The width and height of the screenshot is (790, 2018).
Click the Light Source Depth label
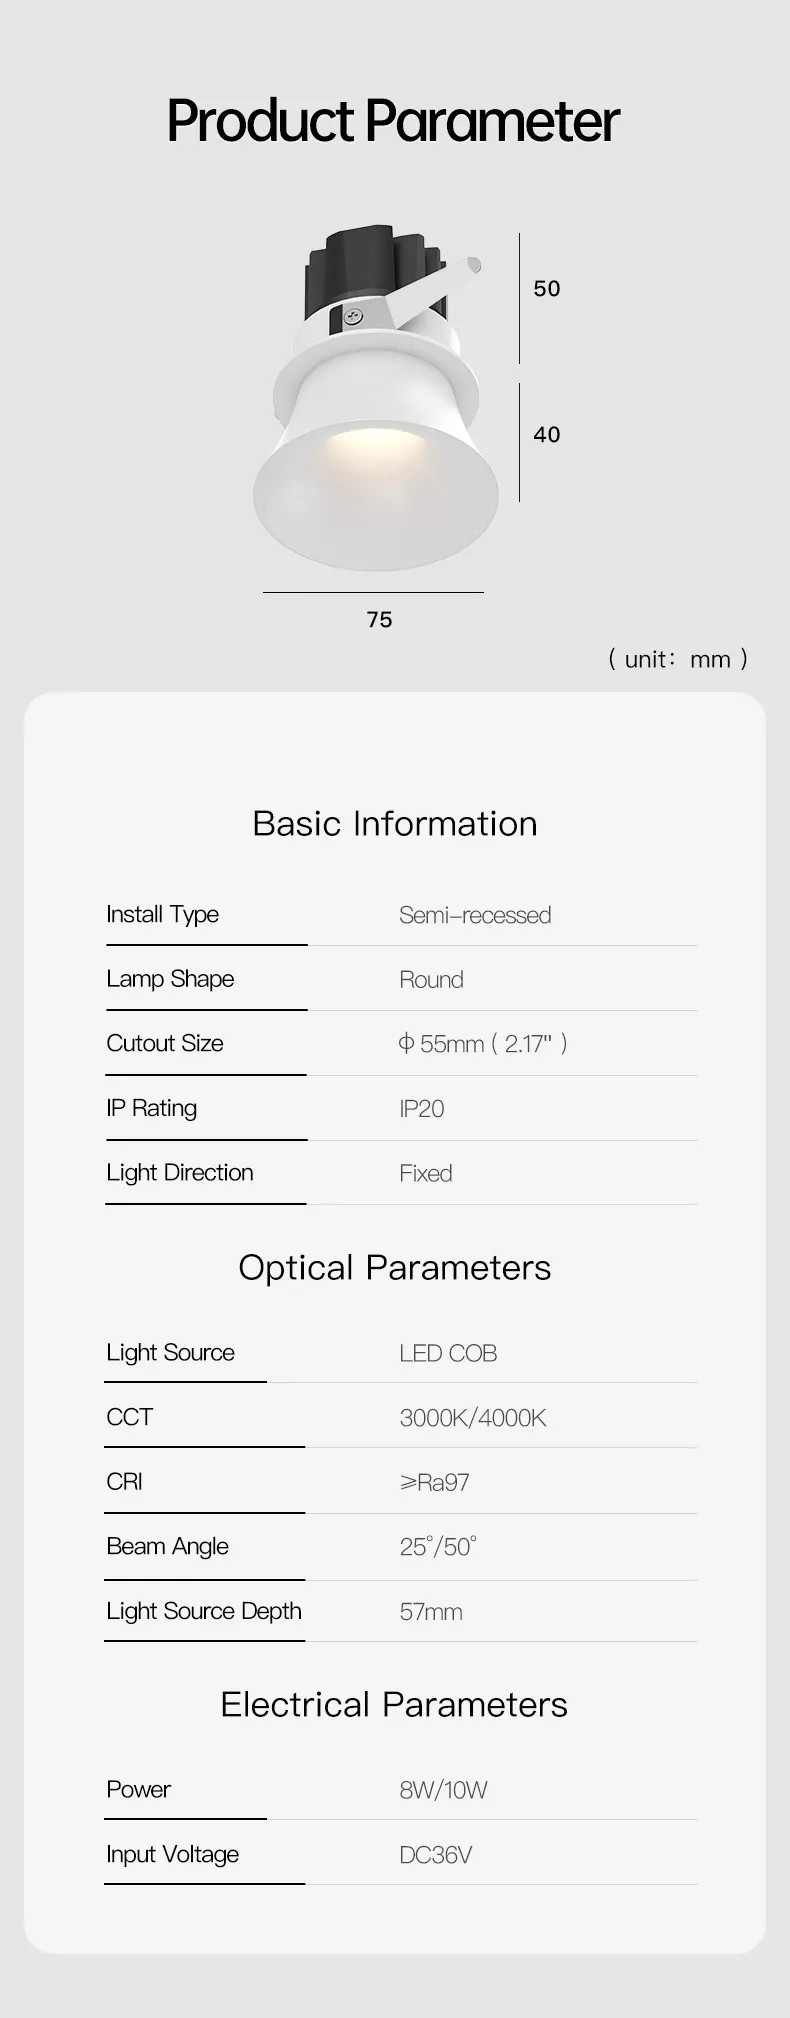point(204,1612)
